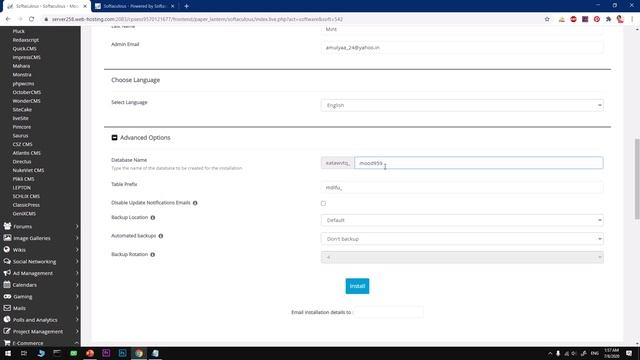Click the Project Management edit icon

click(7, 331)
